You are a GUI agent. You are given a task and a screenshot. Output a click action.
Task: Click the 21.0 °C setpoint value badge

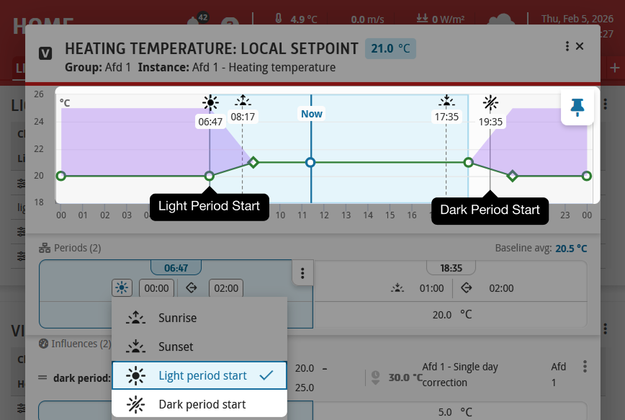(x=390, y=48)
